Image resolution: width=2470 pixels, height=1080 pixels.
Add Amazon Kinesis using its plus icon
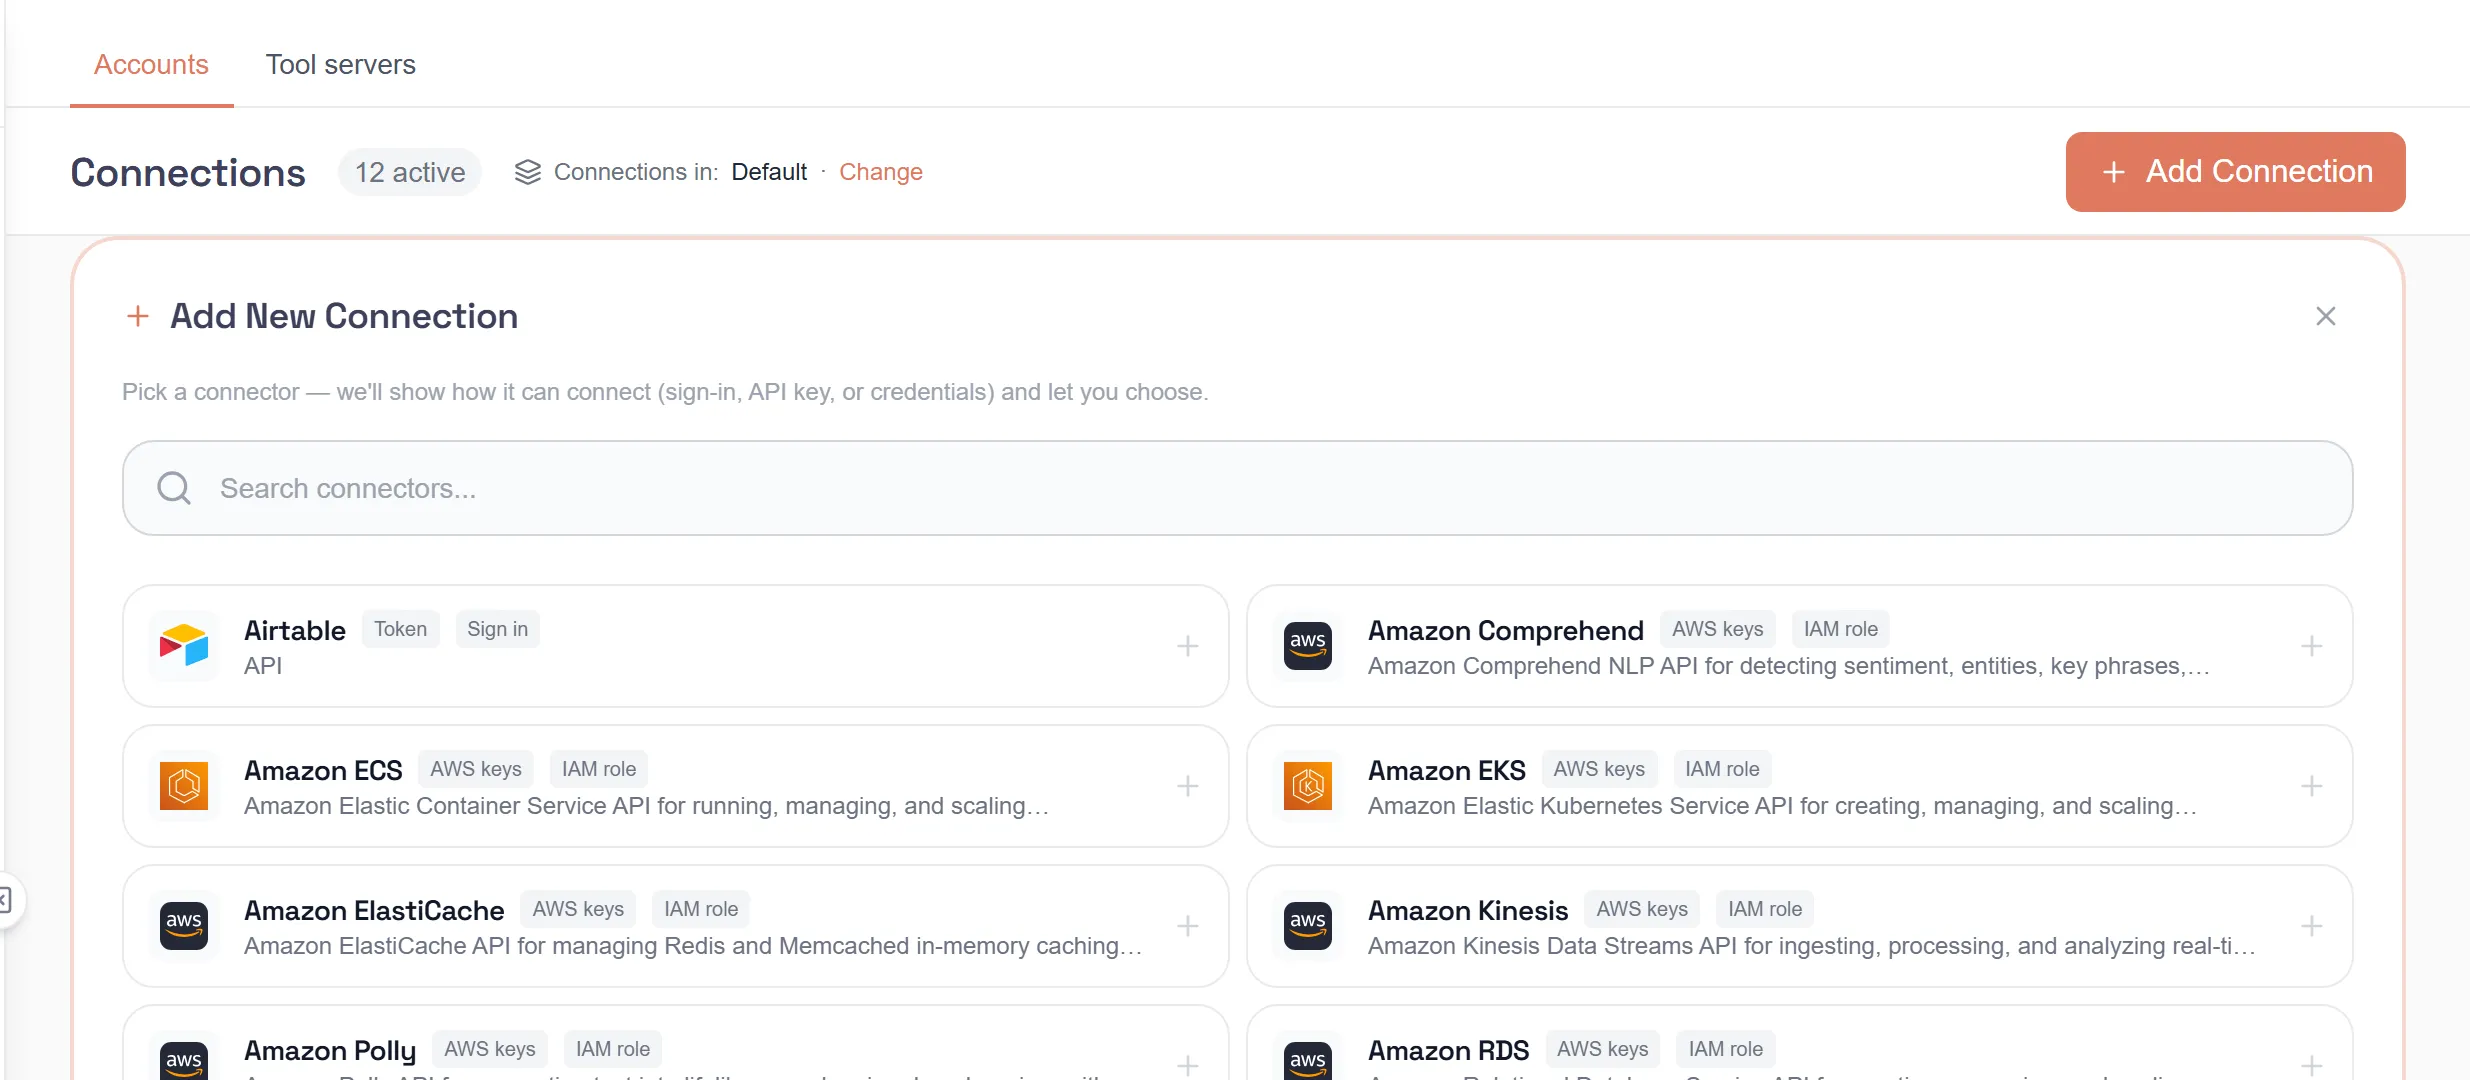tap(2311, 926)
